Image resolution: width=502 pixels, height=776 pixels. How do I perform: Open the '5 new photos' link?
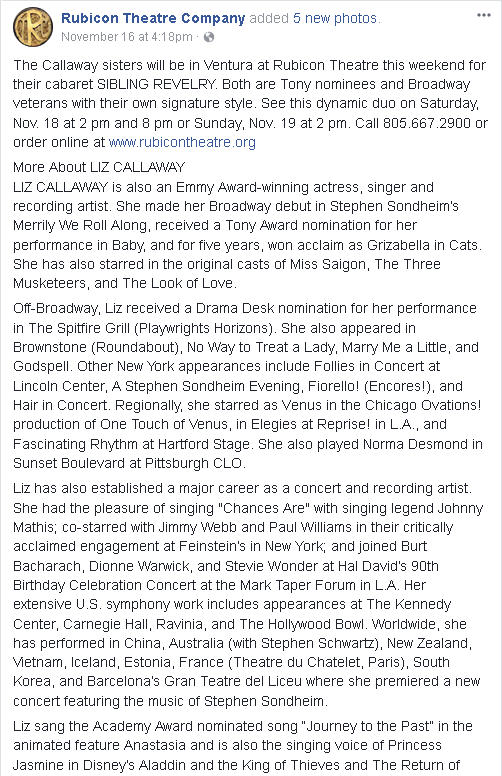(335, 18)
